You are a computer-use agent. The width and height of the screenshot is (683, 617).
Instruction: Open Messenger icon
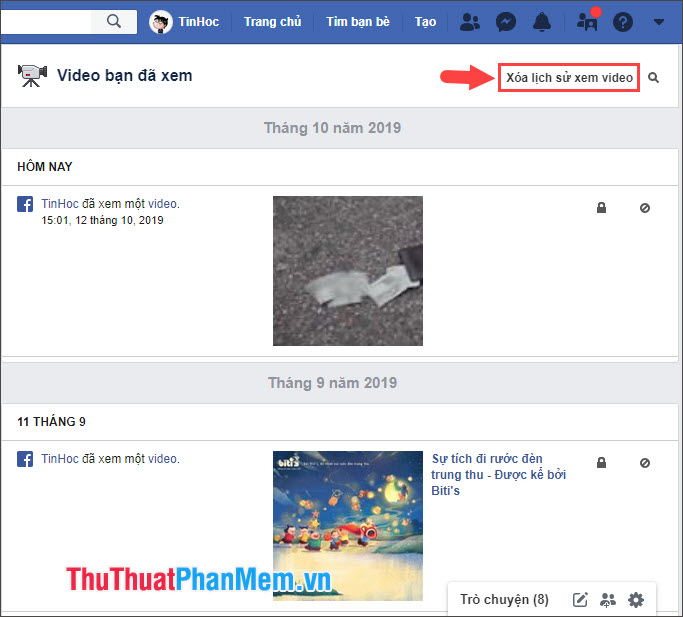click(x=506, y=22)
